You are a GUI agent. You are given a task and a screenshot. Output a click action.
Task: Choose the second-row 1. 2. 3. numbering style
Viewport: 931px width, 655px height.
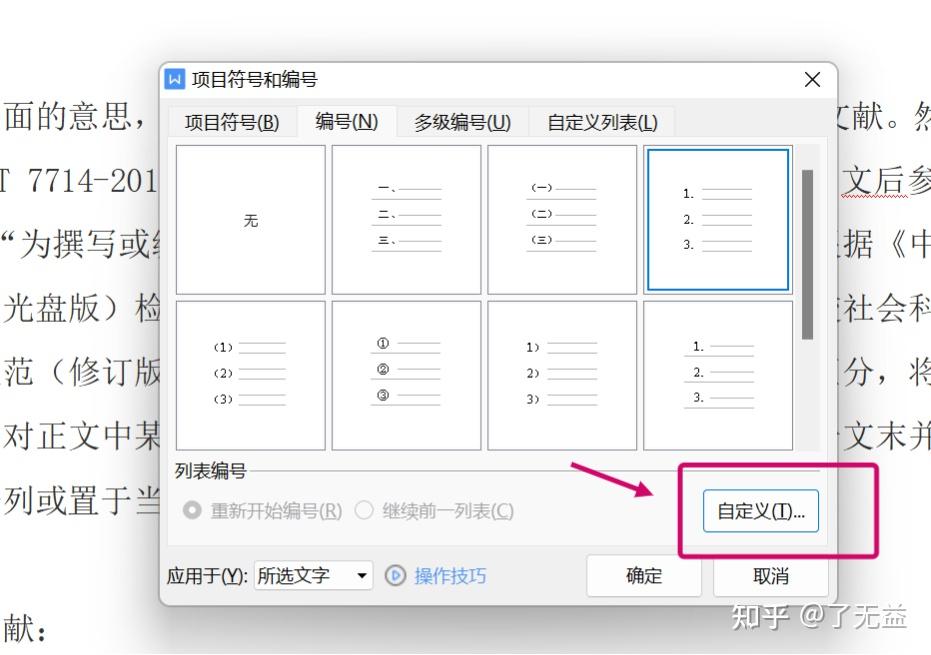point(718,375)
